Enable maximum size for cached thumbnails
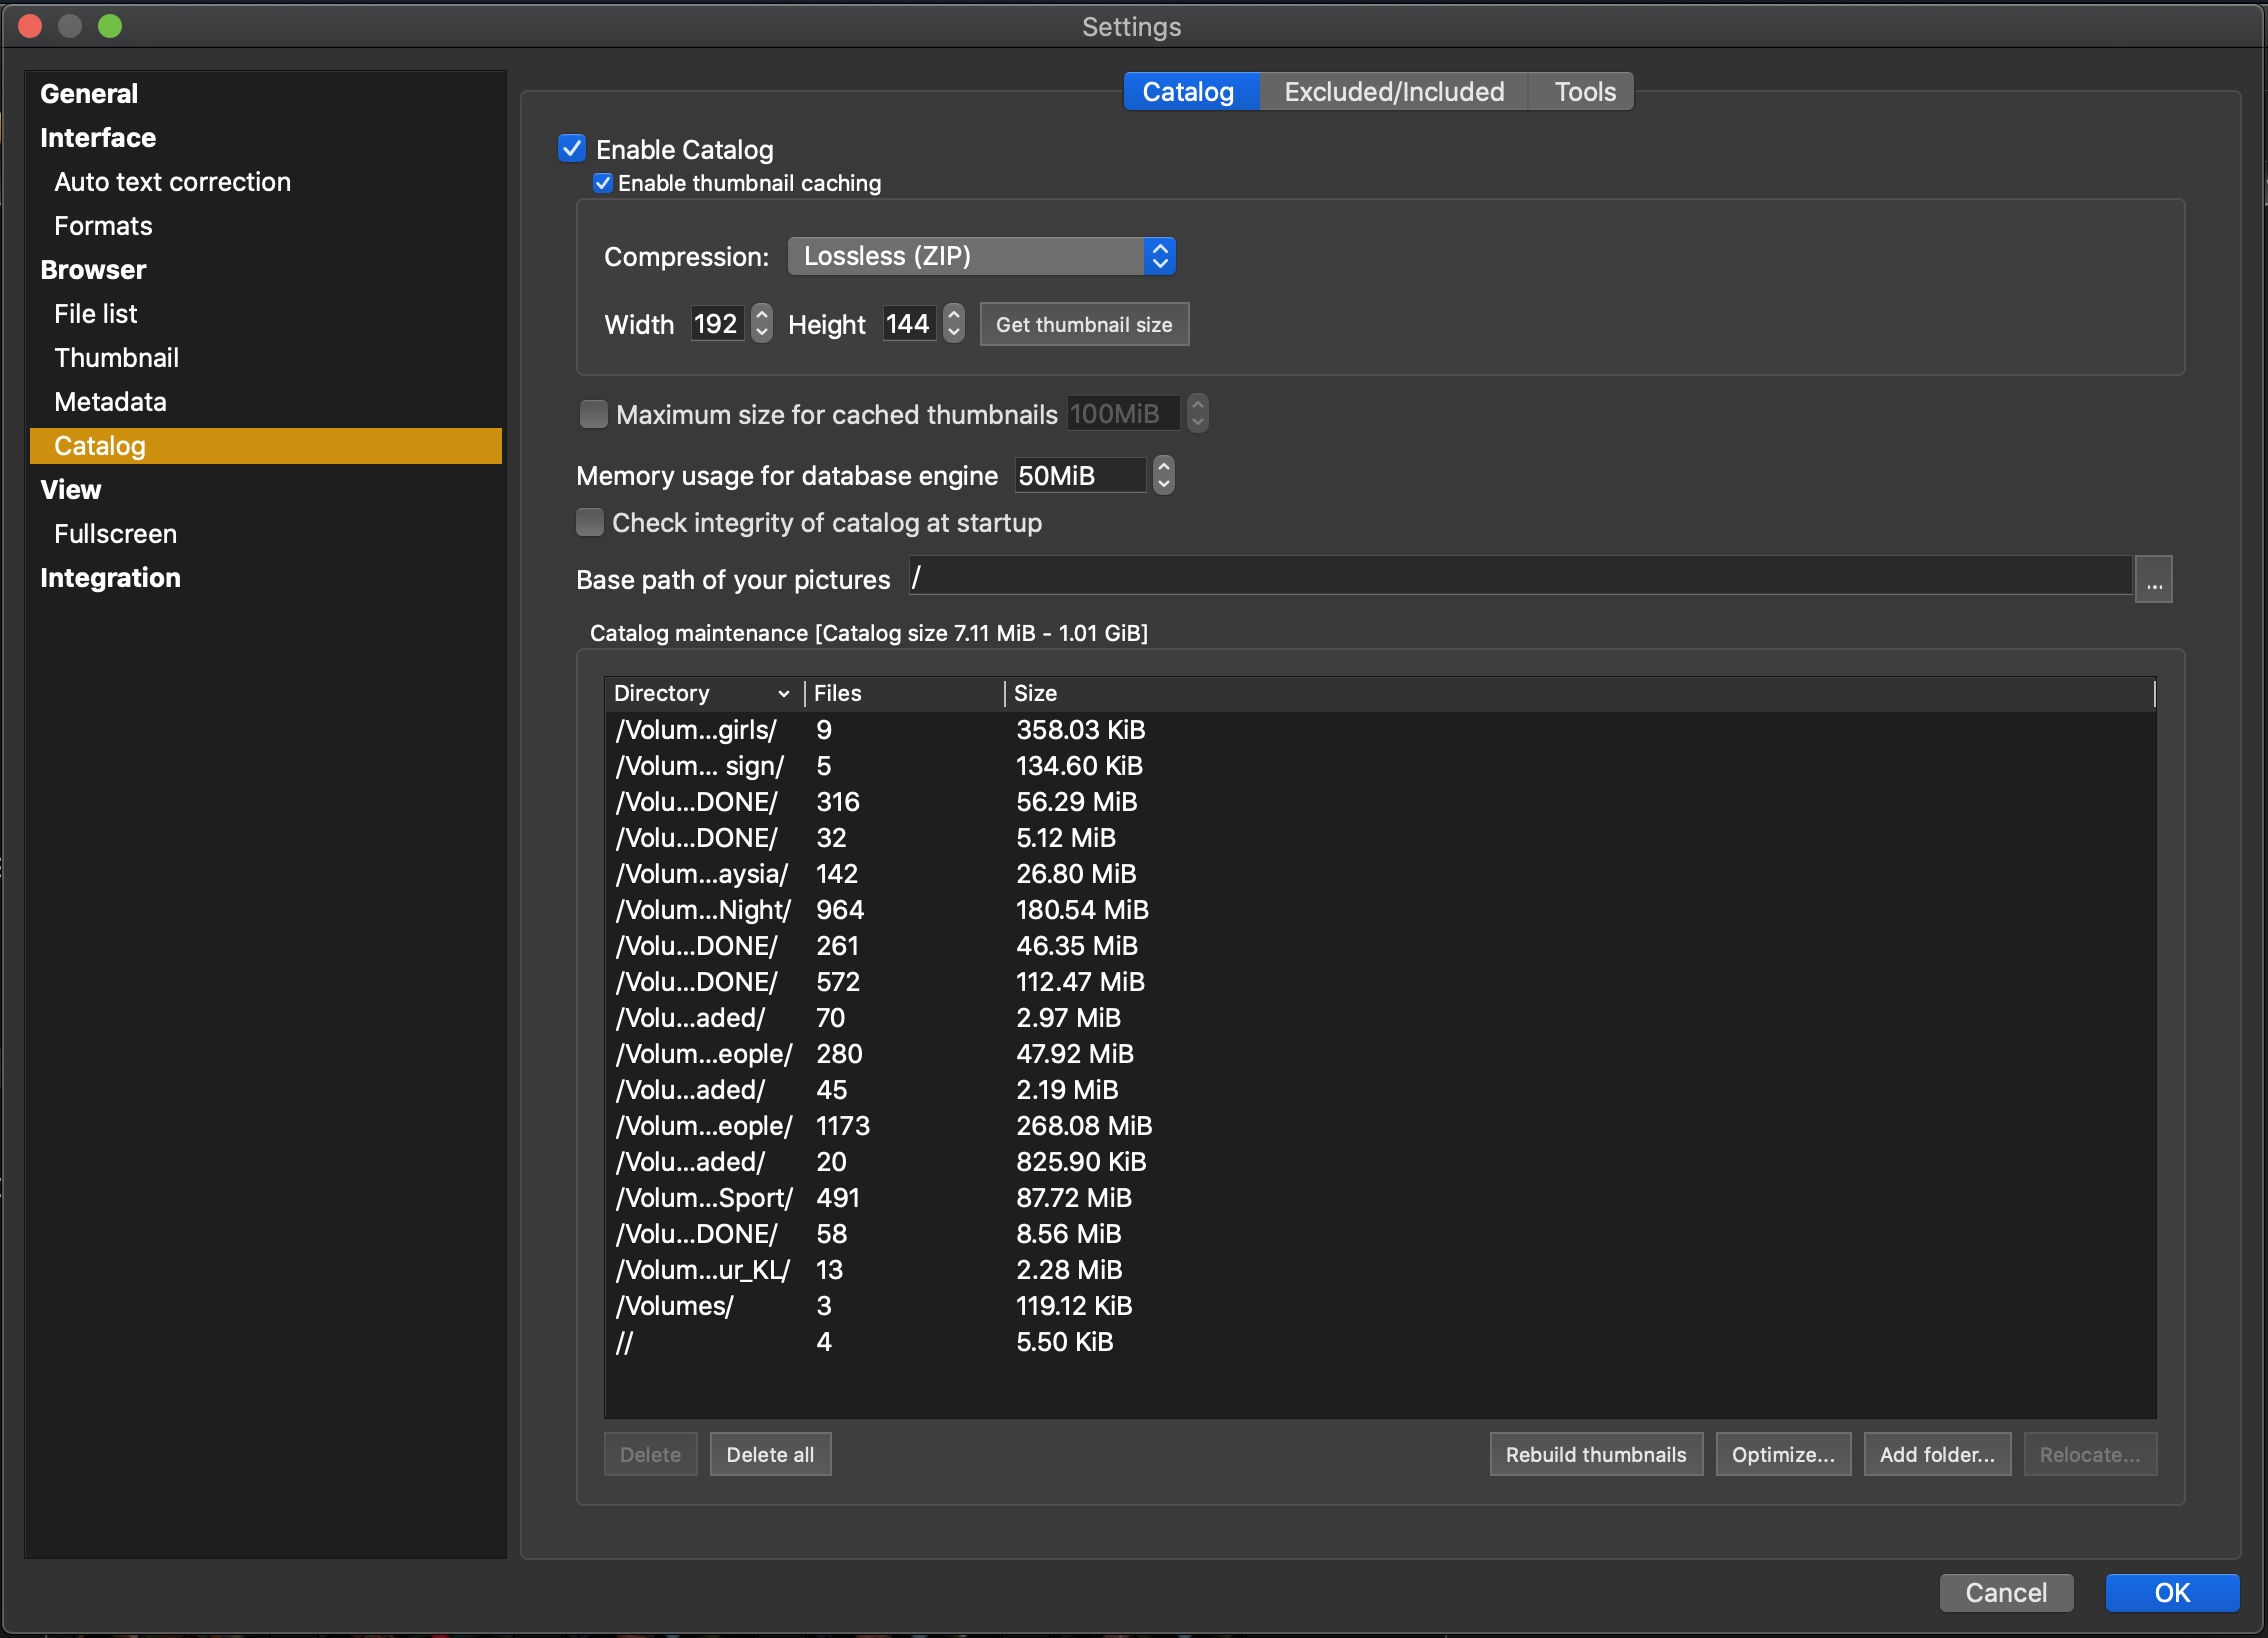 pos(593,414)
